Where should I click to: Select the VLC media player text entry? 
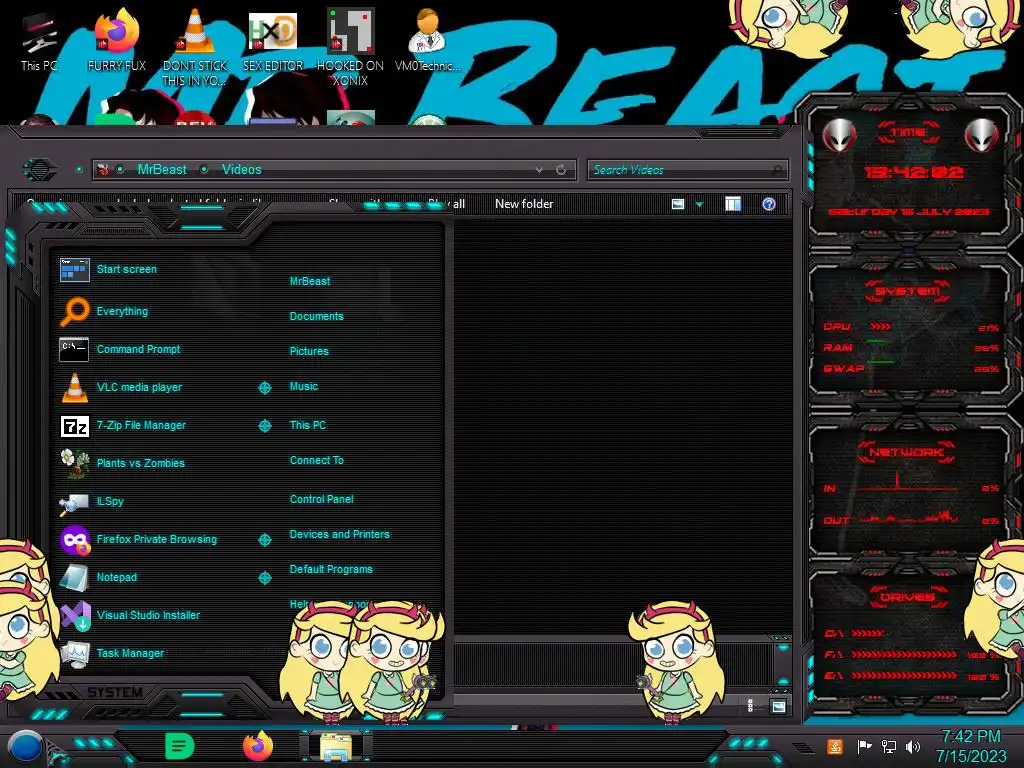pyautogui.click(x=139, y=387)
